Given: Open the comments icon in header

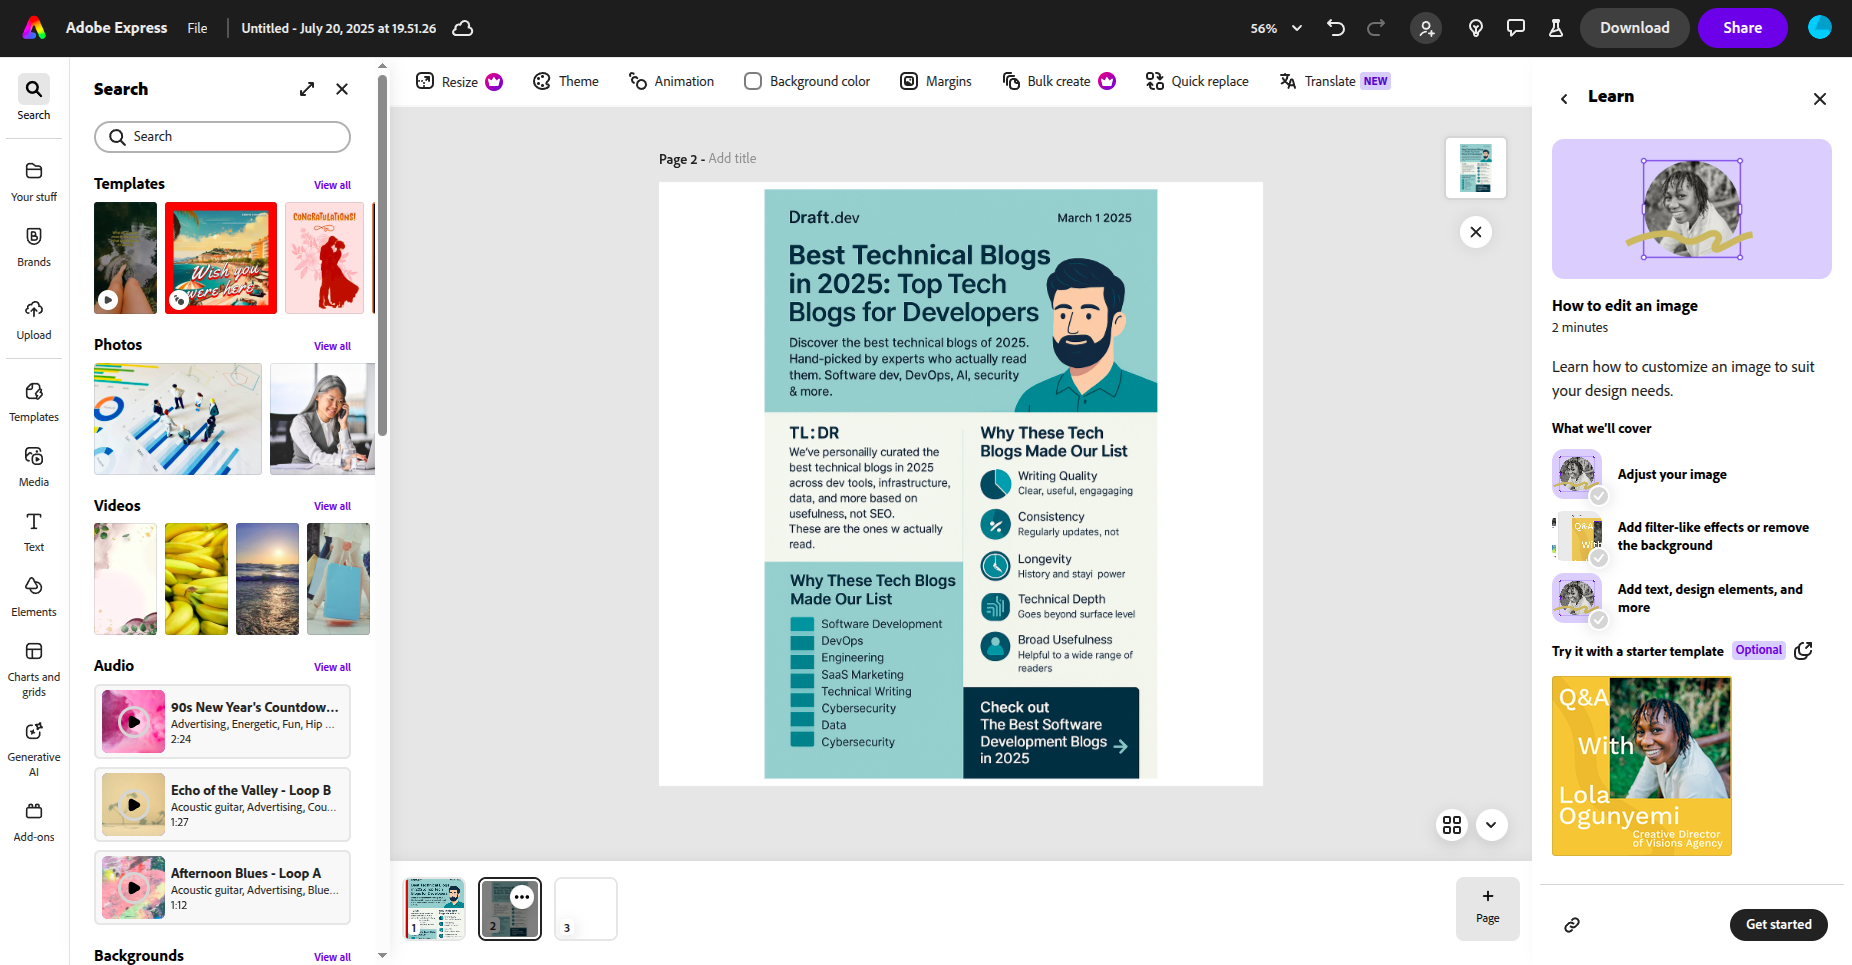Looking at the screenshot, I should [x=1516, y=28].
